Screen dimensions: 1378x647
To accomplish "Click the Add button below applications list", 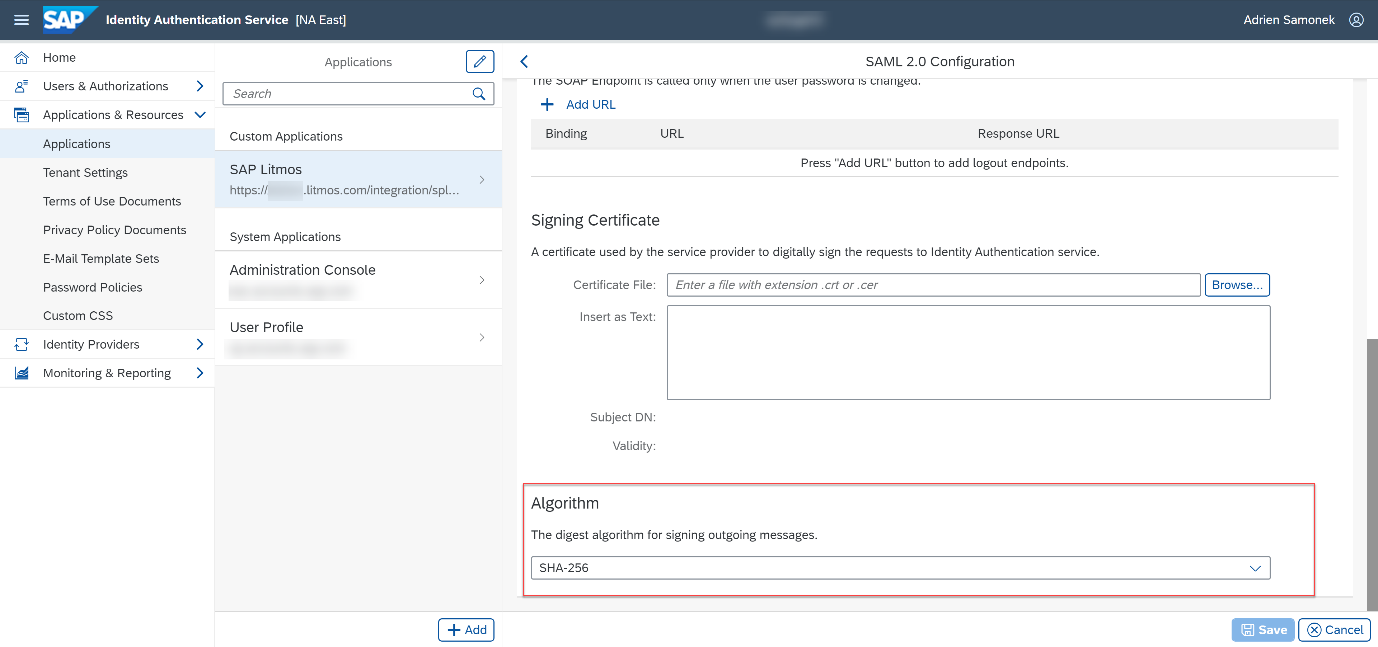I will (466, 630).
